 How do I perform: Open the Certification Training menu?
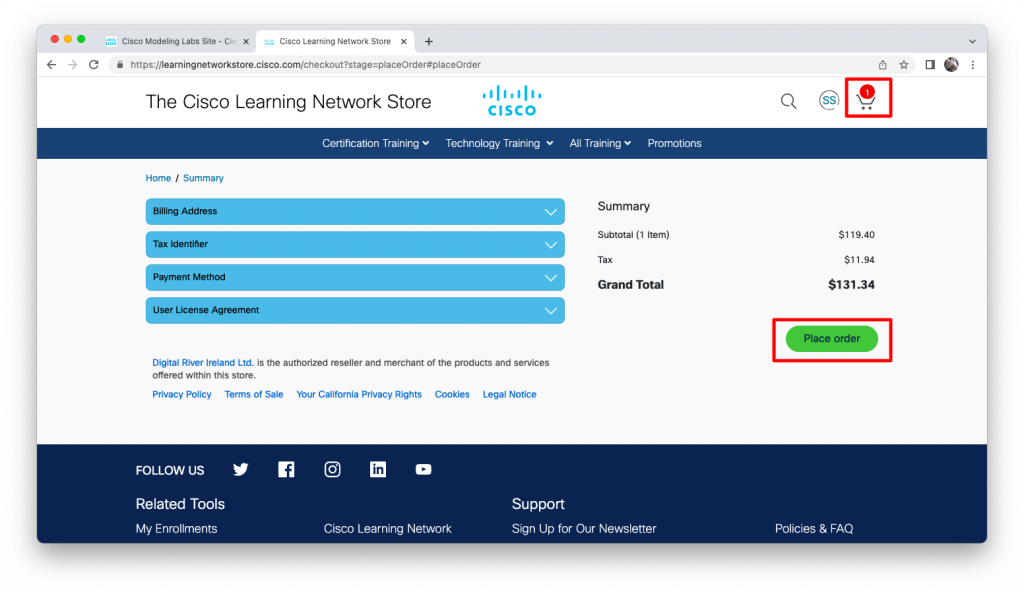coord(375,143)
